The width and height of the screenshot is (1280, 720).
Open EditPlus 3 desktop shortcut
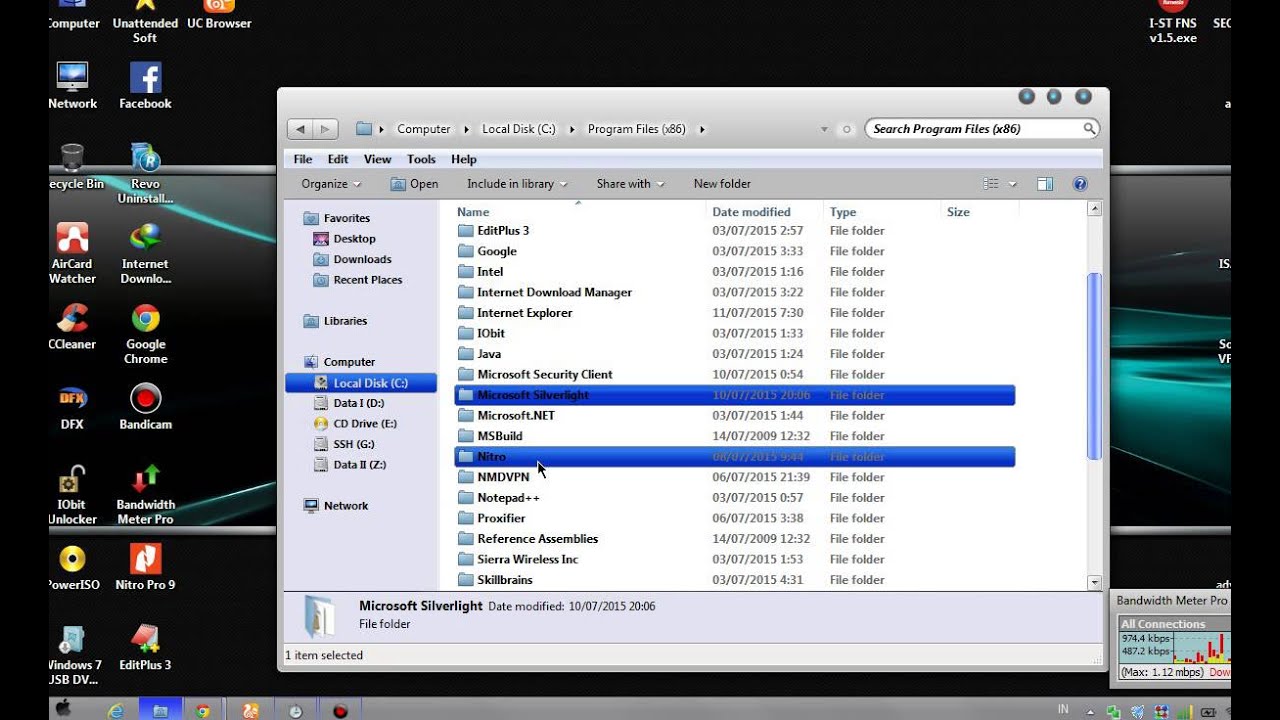coord(146,647)
